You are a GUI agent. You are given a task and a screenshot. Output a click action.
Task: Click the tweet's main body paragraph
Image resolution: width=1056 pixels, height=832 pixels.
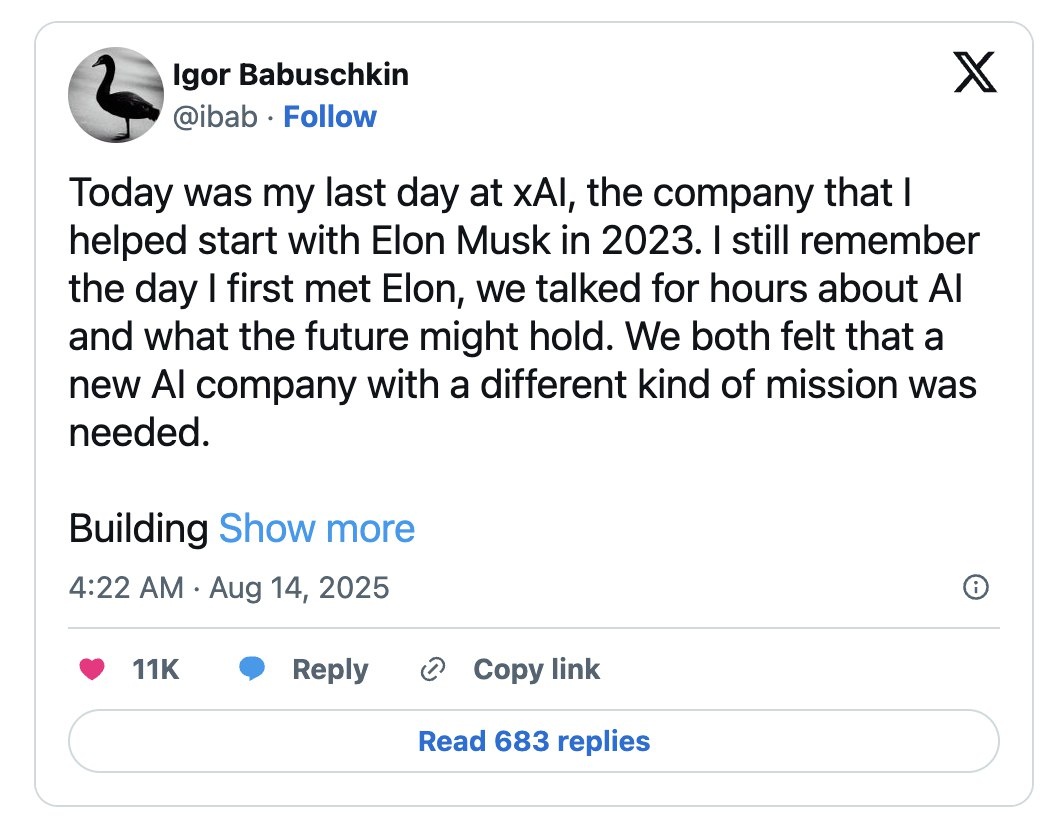coord(522,313)
